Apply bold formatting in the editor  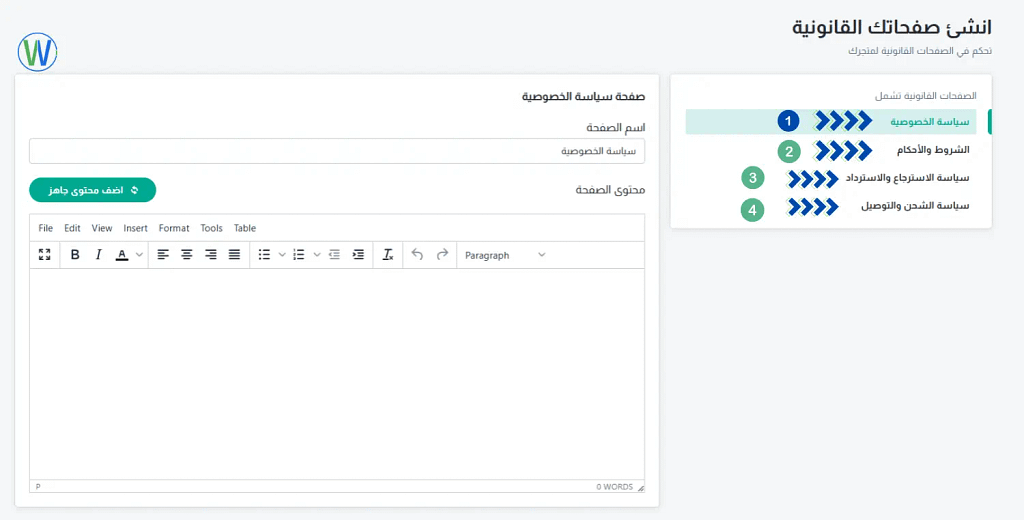[x=75, y=255]
